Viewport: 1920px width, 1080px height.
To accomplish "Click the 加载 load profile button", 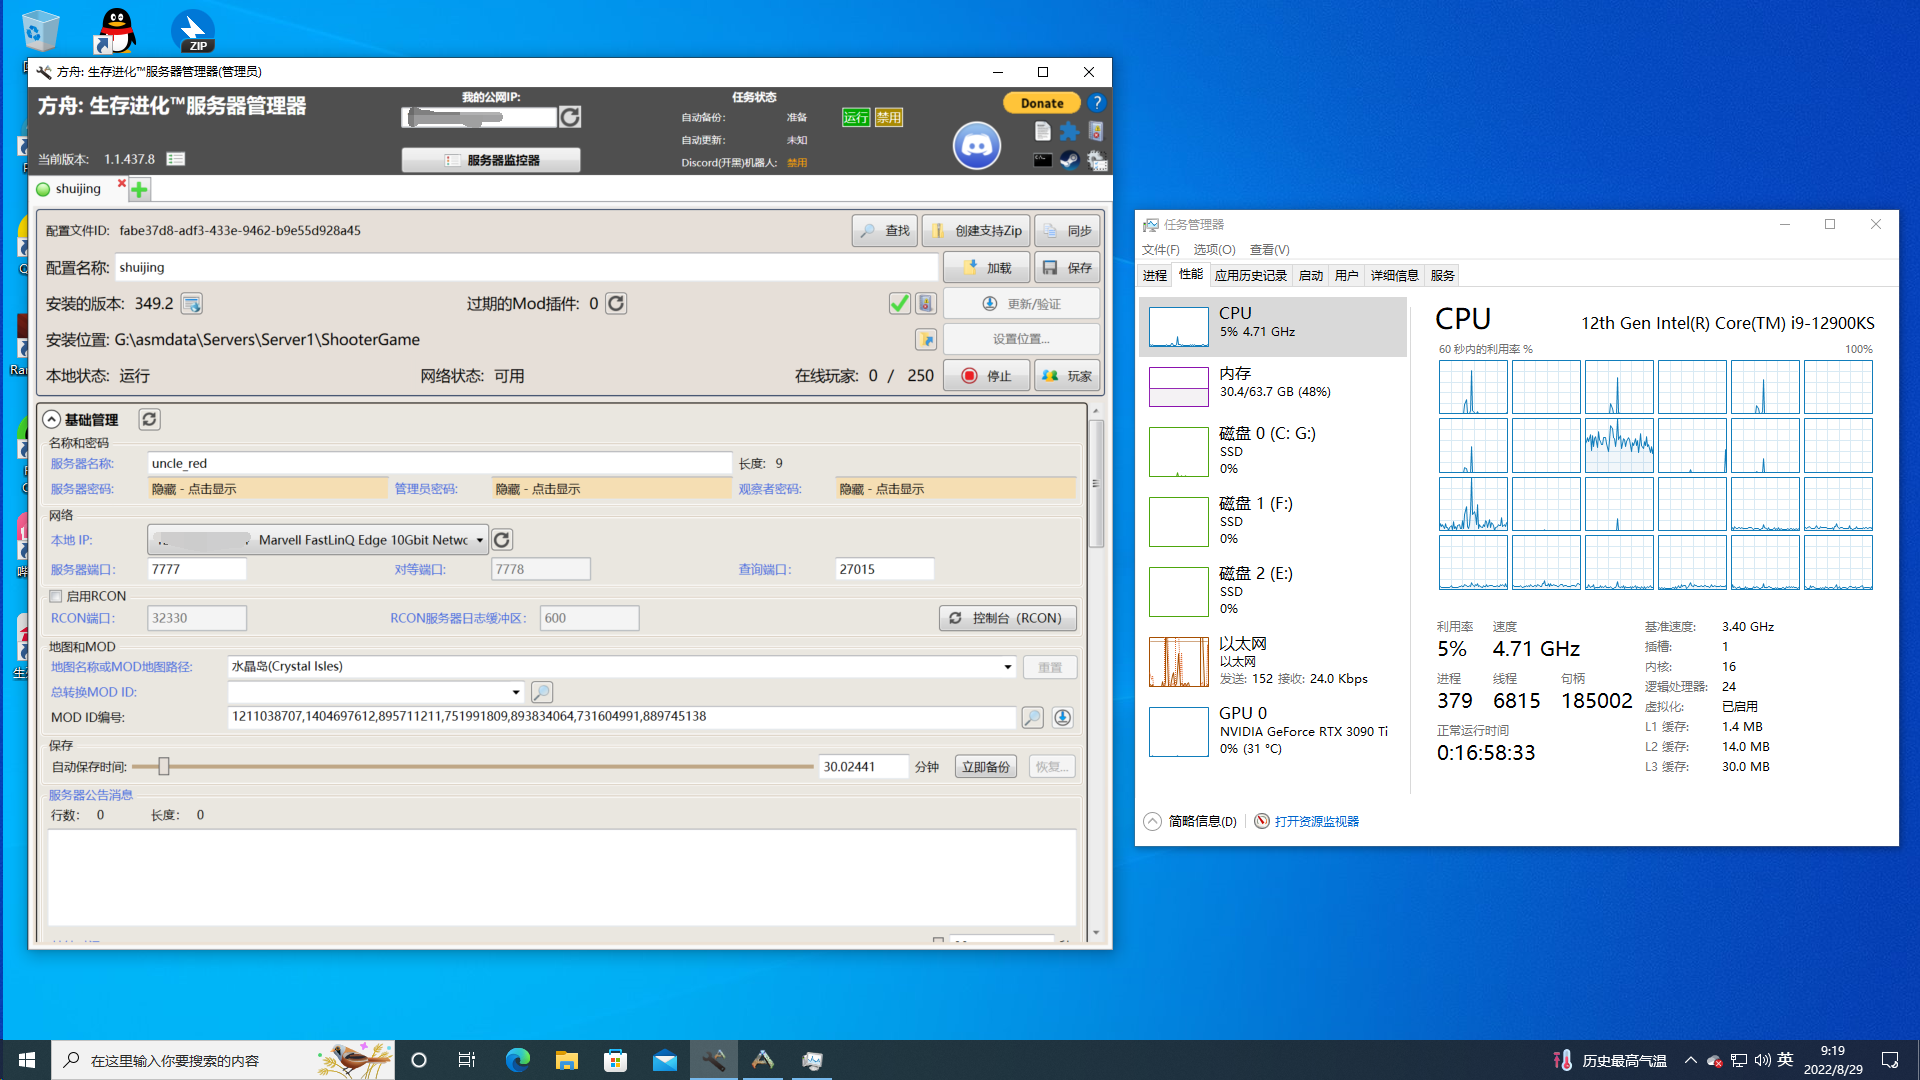I will (x=987, y=268).
